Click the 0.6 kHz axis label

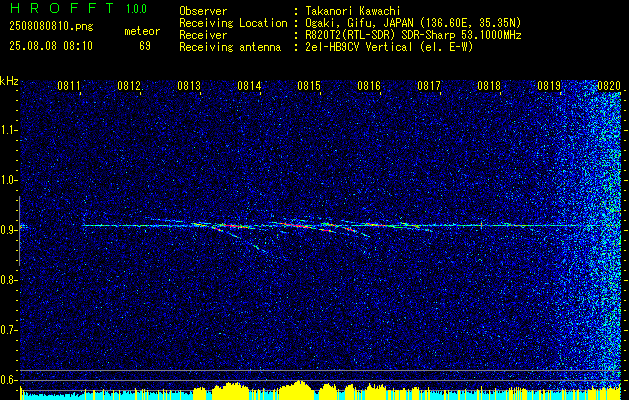tap(9, 380)
